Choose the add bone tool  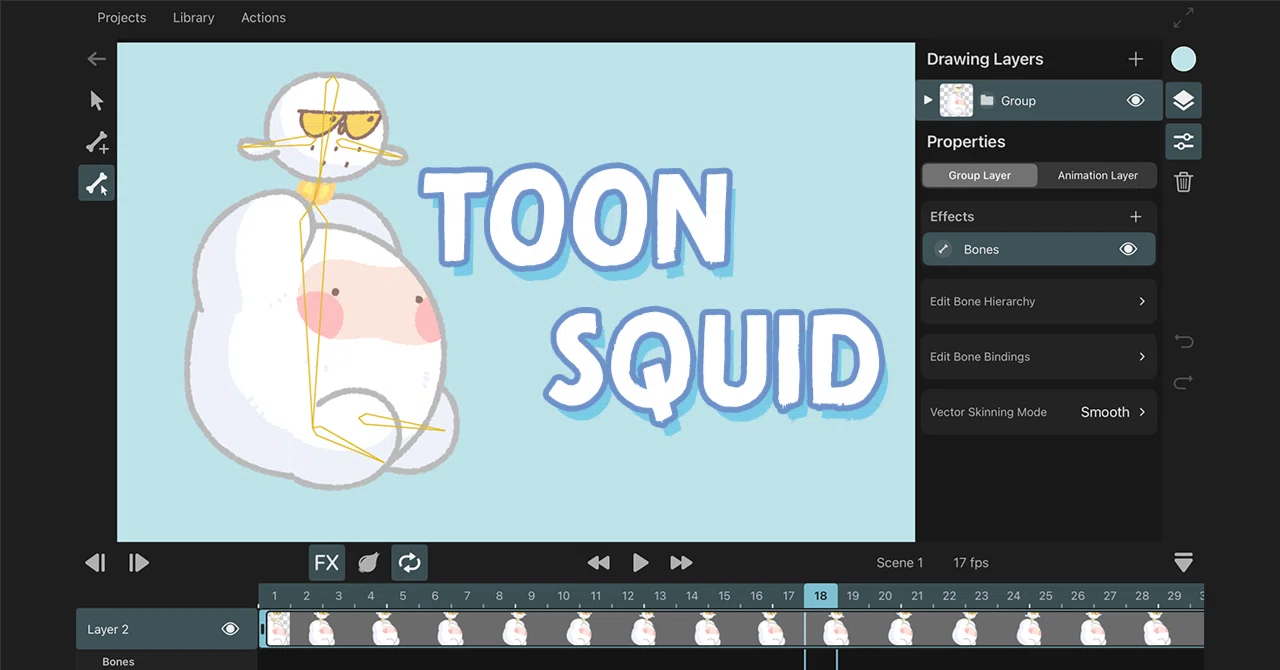96,143
